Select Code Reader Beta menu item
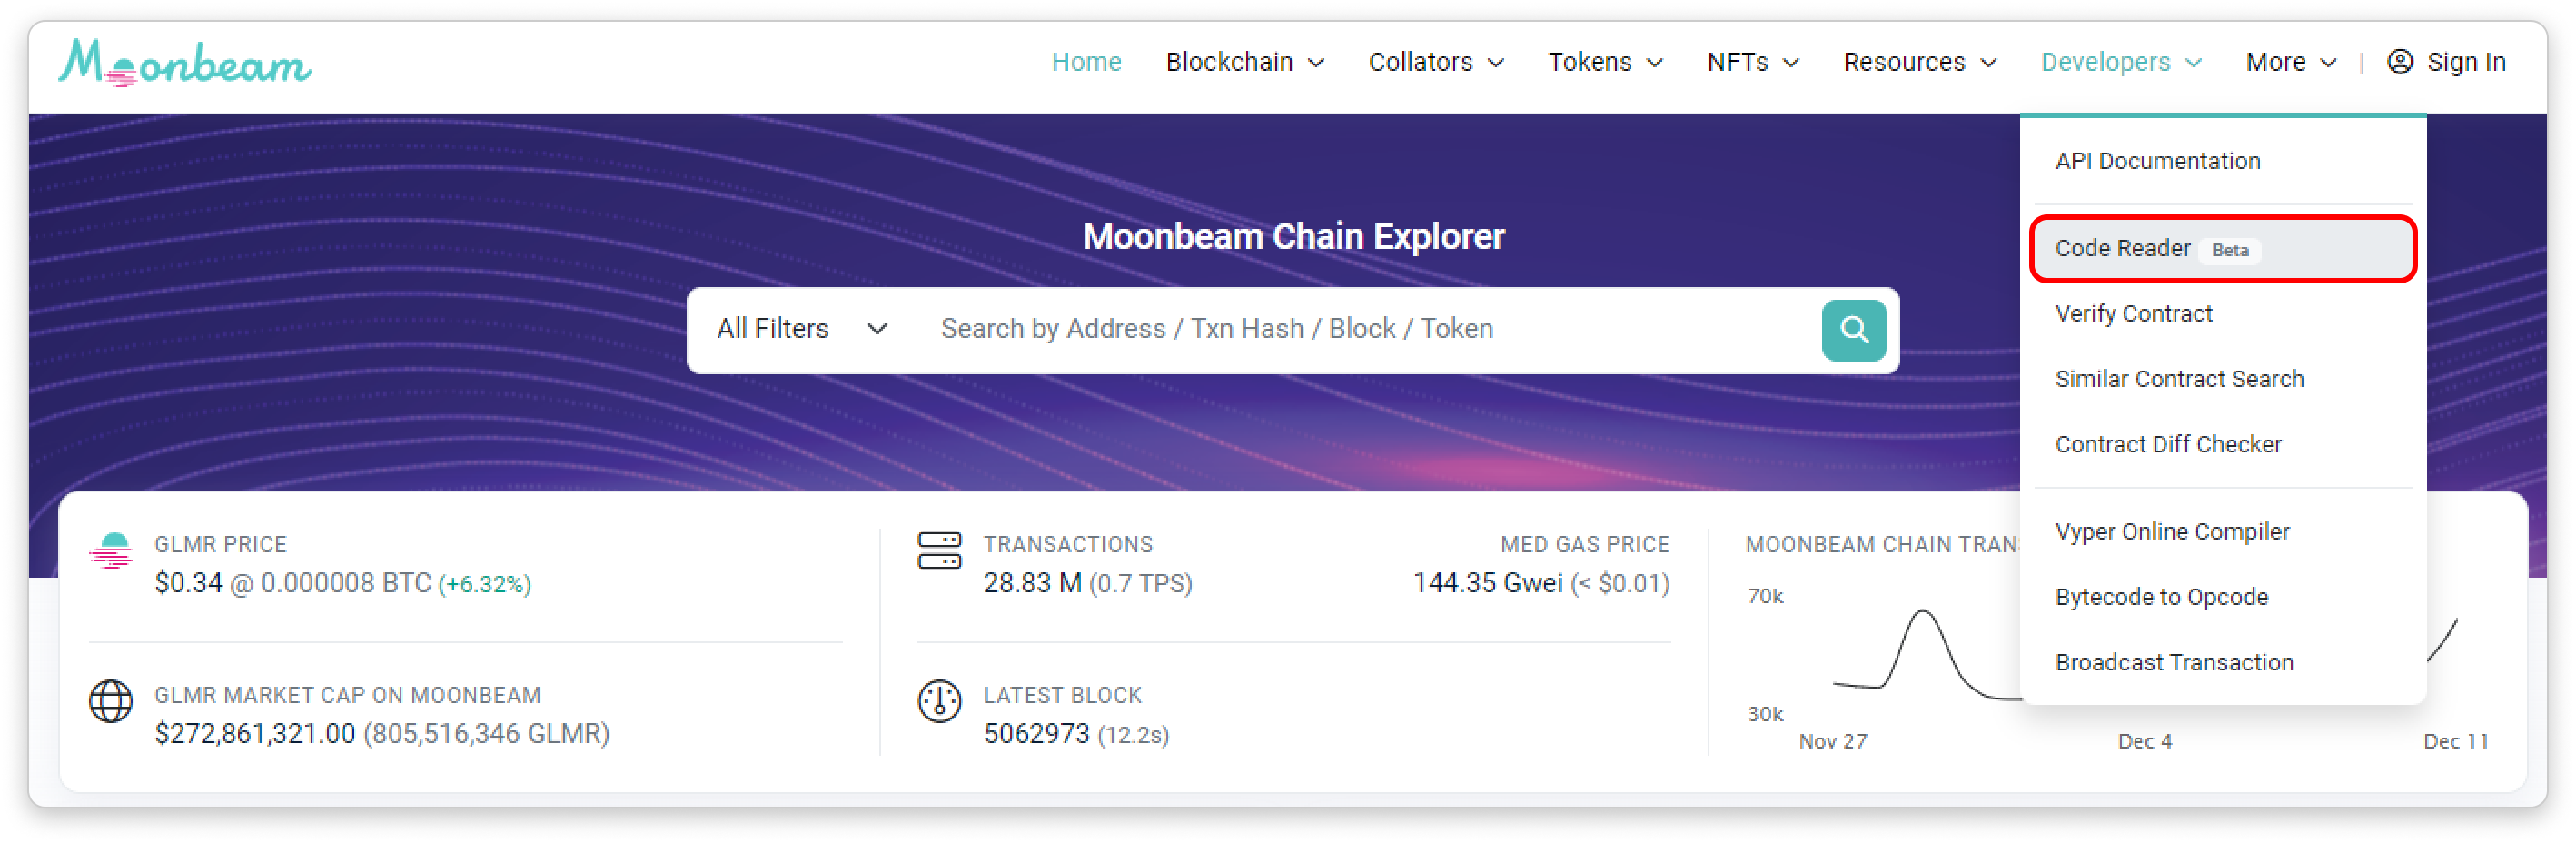Viewport: 2576px width, 843px height. click(x=2222, y=249)
